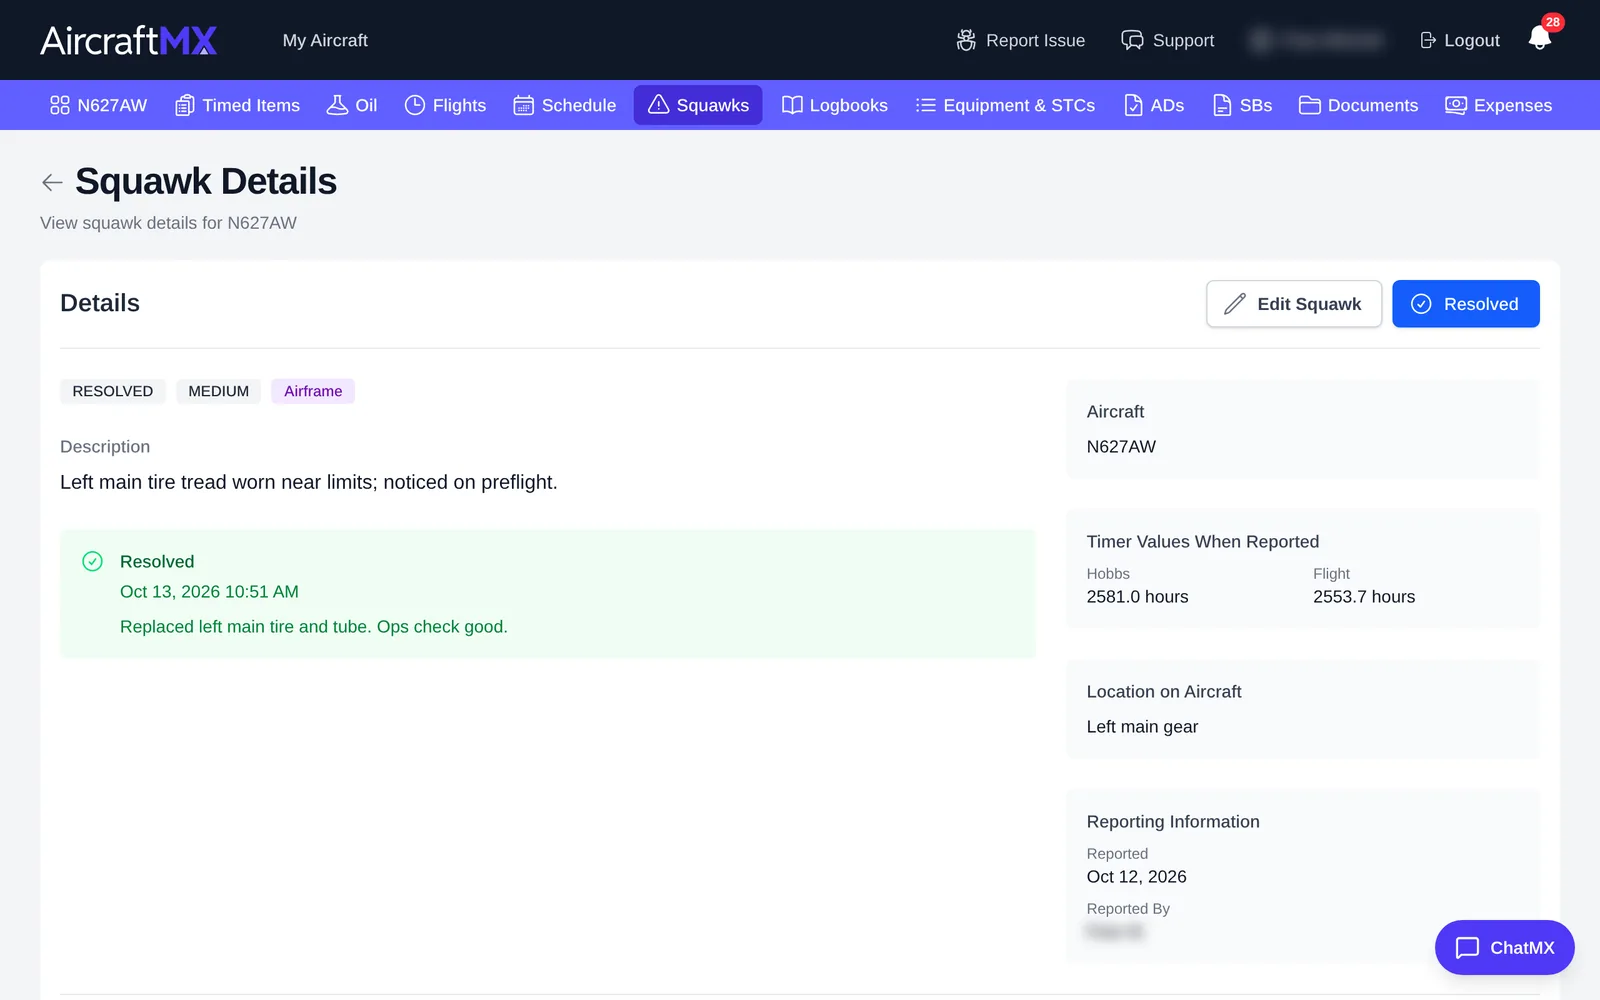
Task: Go to Equipment & STCs
Action: tap(1005, 105)
